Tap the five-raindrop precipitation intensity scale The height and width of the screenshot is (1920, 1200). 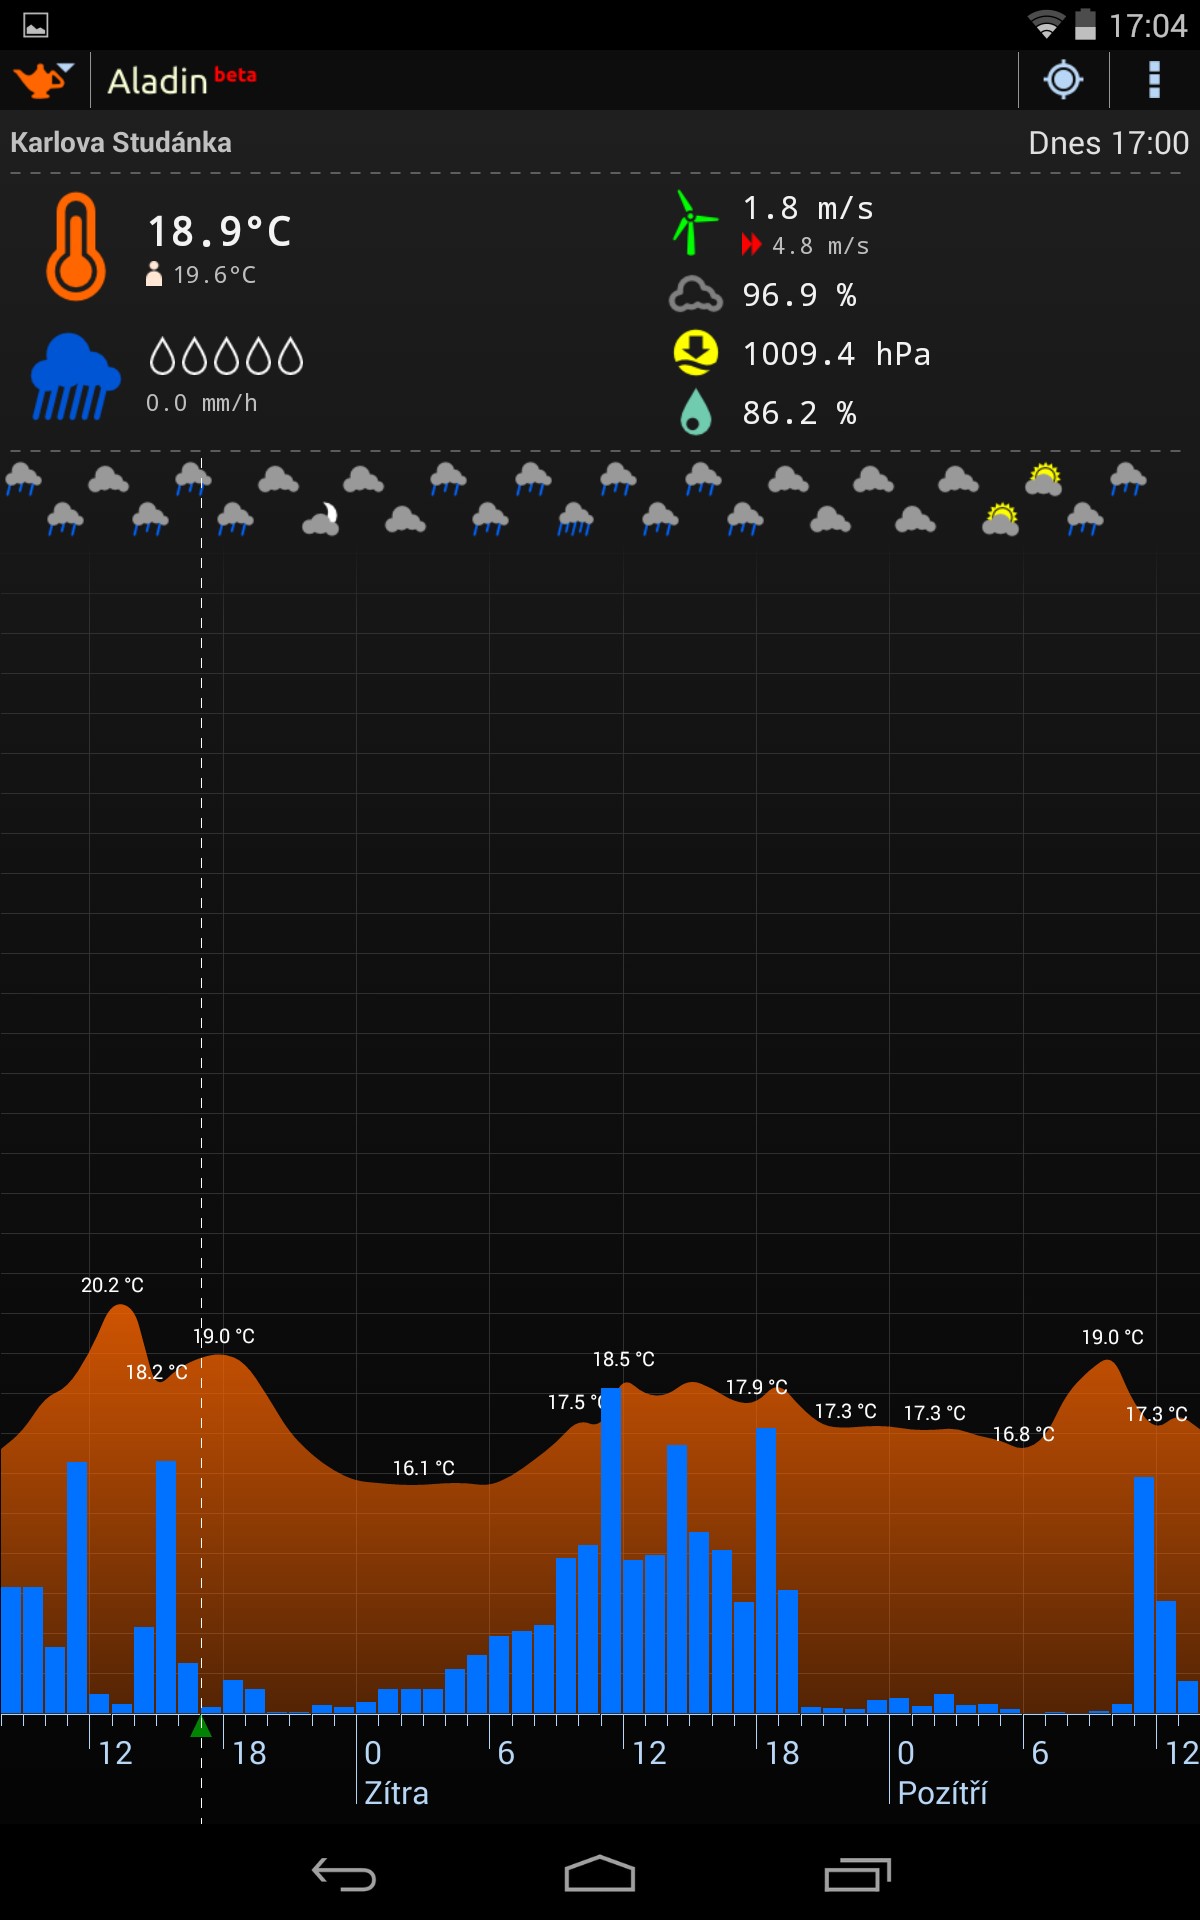click(x=226, y=357)
